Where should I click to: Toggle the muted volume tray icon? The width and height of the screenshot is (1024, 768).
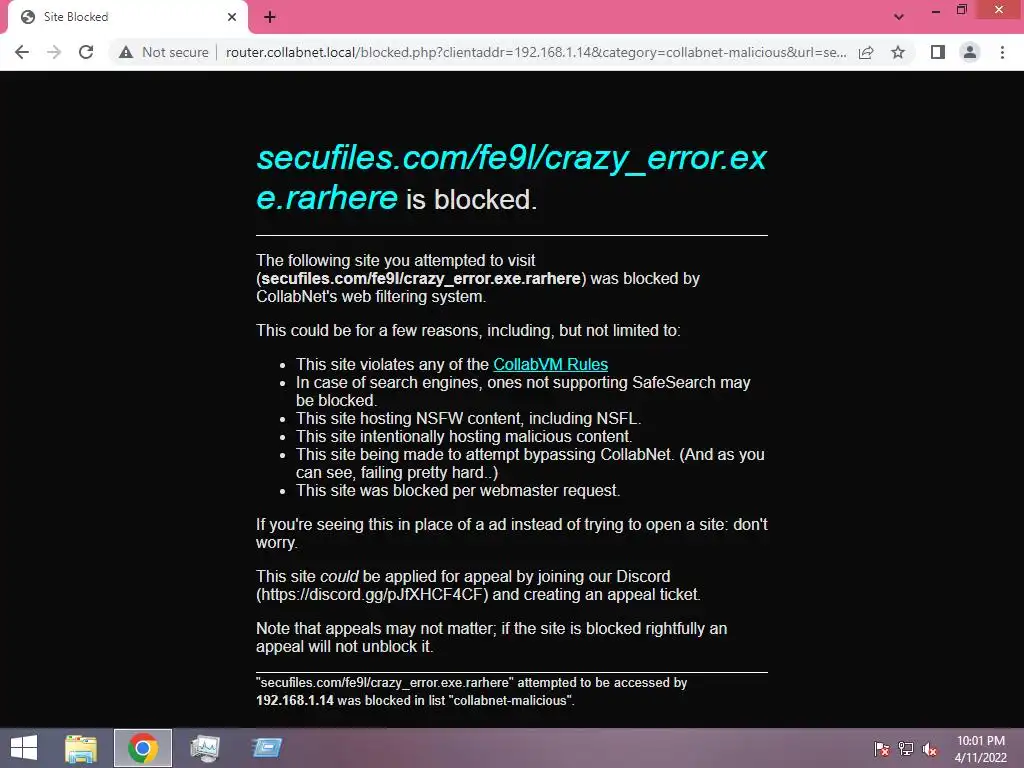click(x=930, y=749)
